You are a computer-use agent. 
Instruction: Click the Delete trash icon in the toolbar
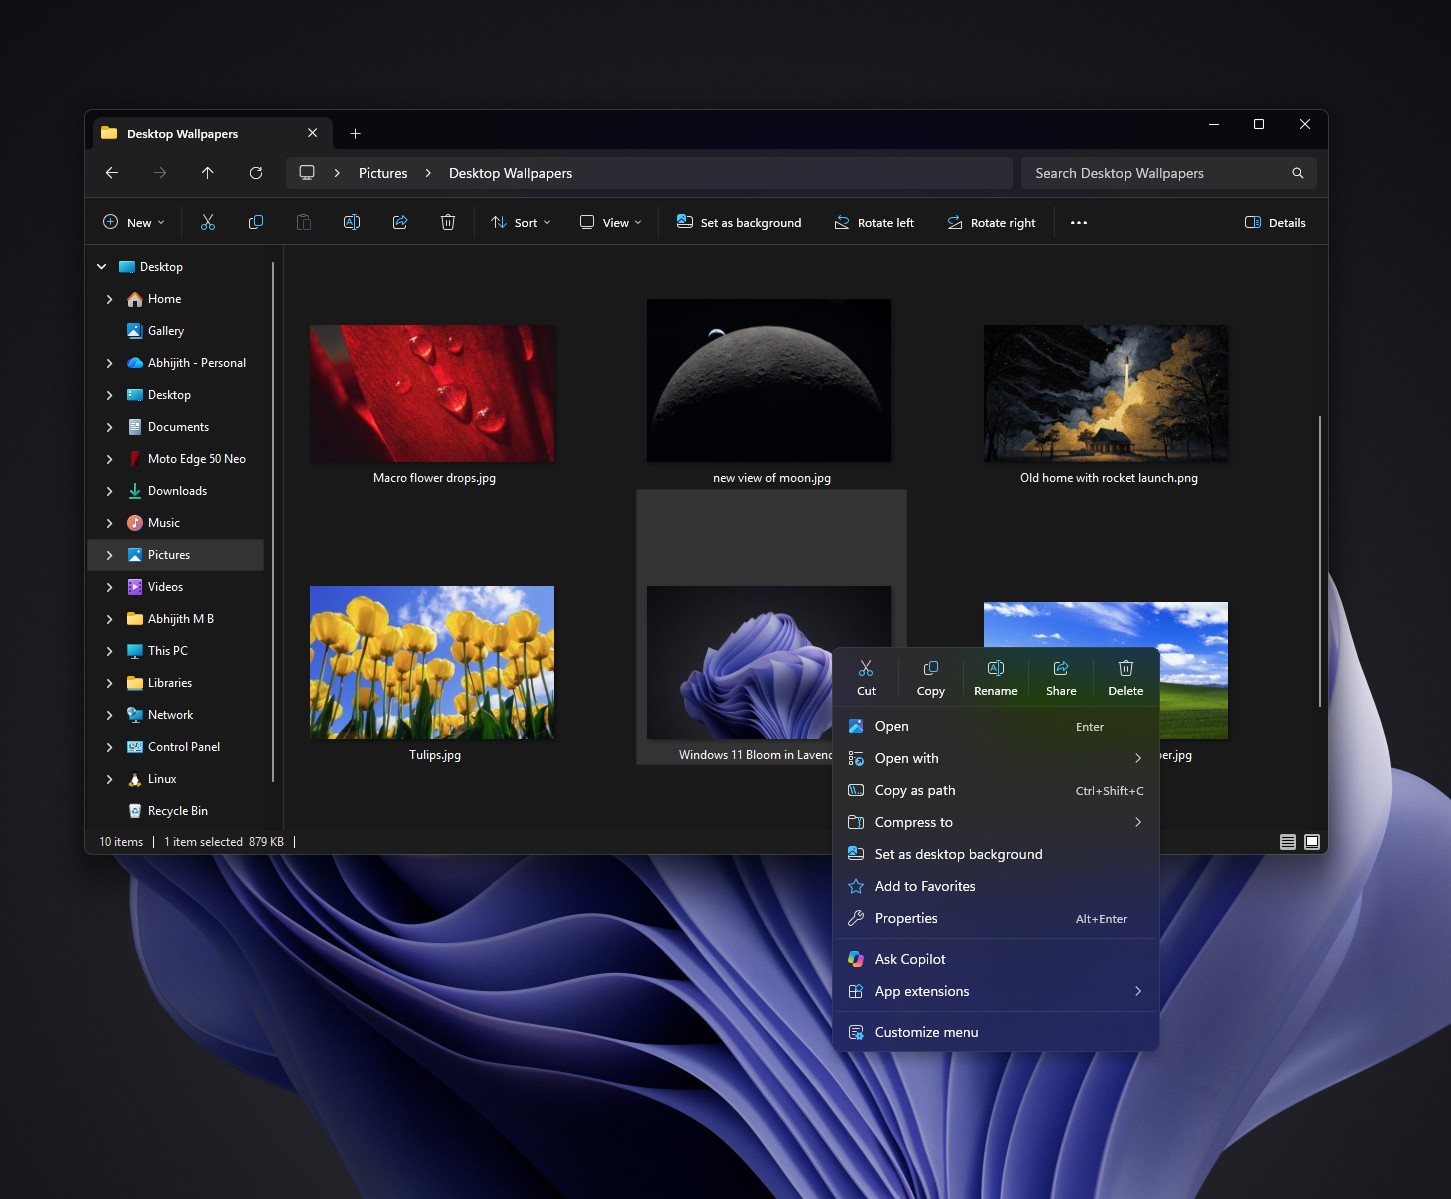448,222
